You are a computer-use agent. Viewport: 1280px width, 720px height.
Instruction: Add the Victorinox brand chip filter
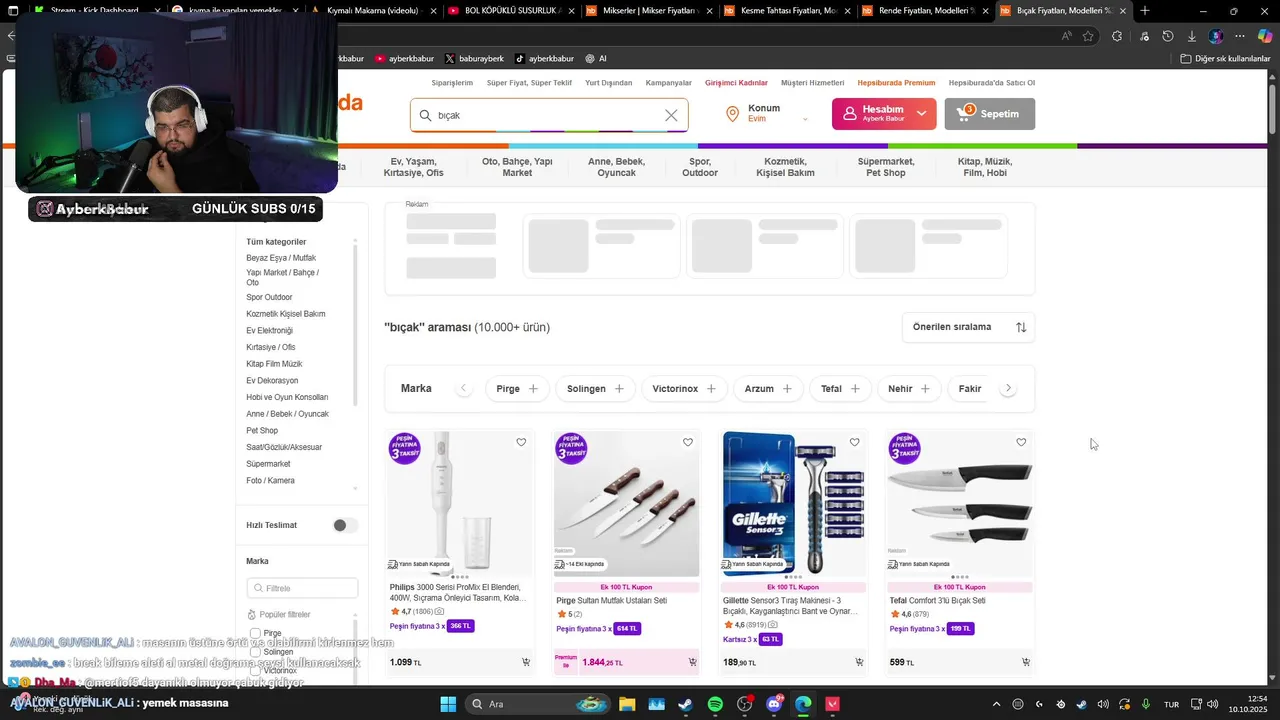click(684, 388)
